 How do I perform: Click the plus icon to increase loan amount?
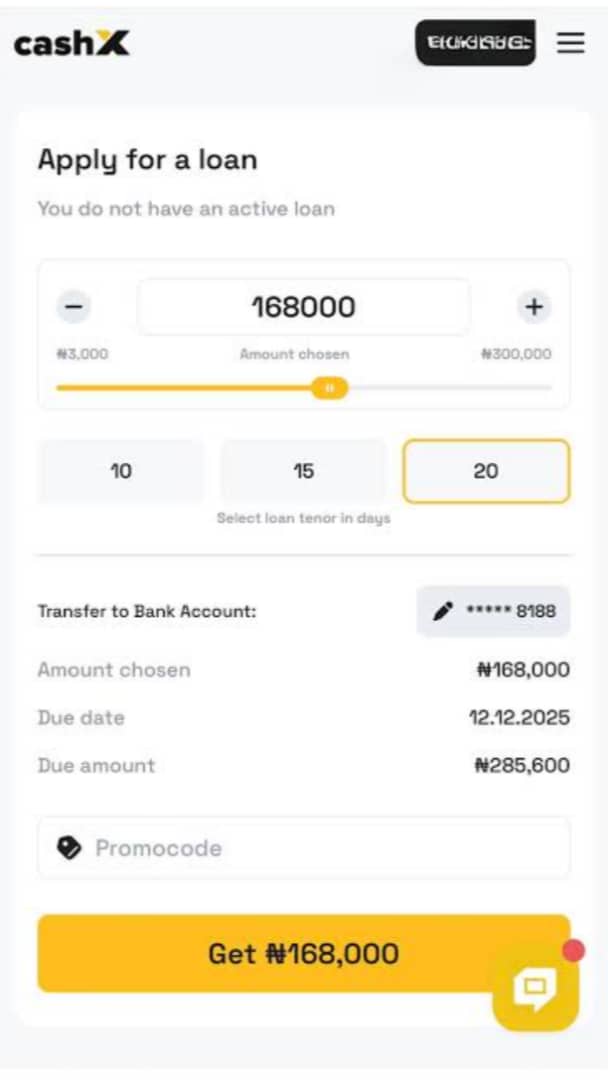534,307
